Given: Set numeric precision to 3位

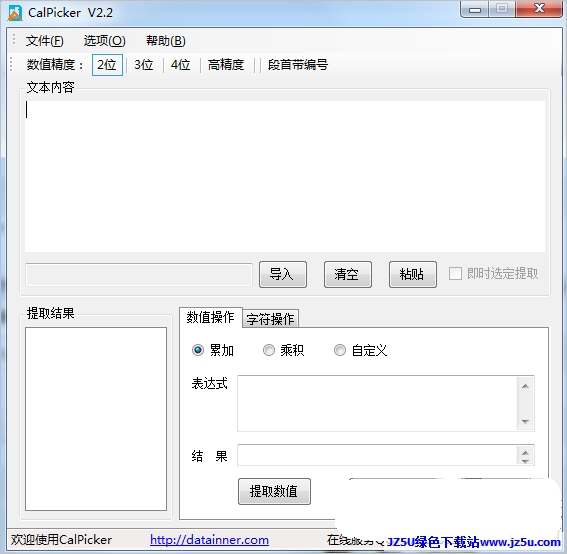Looking at the screenshot, I should coord(144,65).
